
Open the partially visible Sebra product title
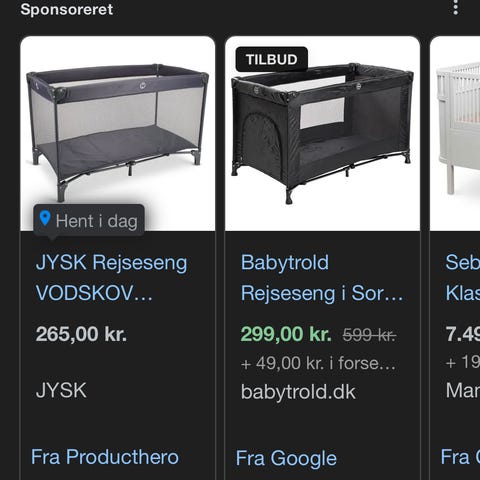(x=463, y=278)
